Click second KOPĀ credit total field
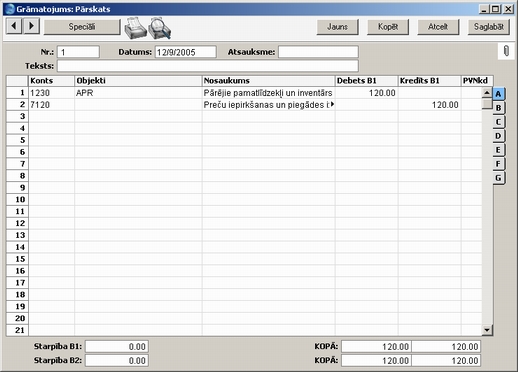518x372 pixels. (446, 361)
